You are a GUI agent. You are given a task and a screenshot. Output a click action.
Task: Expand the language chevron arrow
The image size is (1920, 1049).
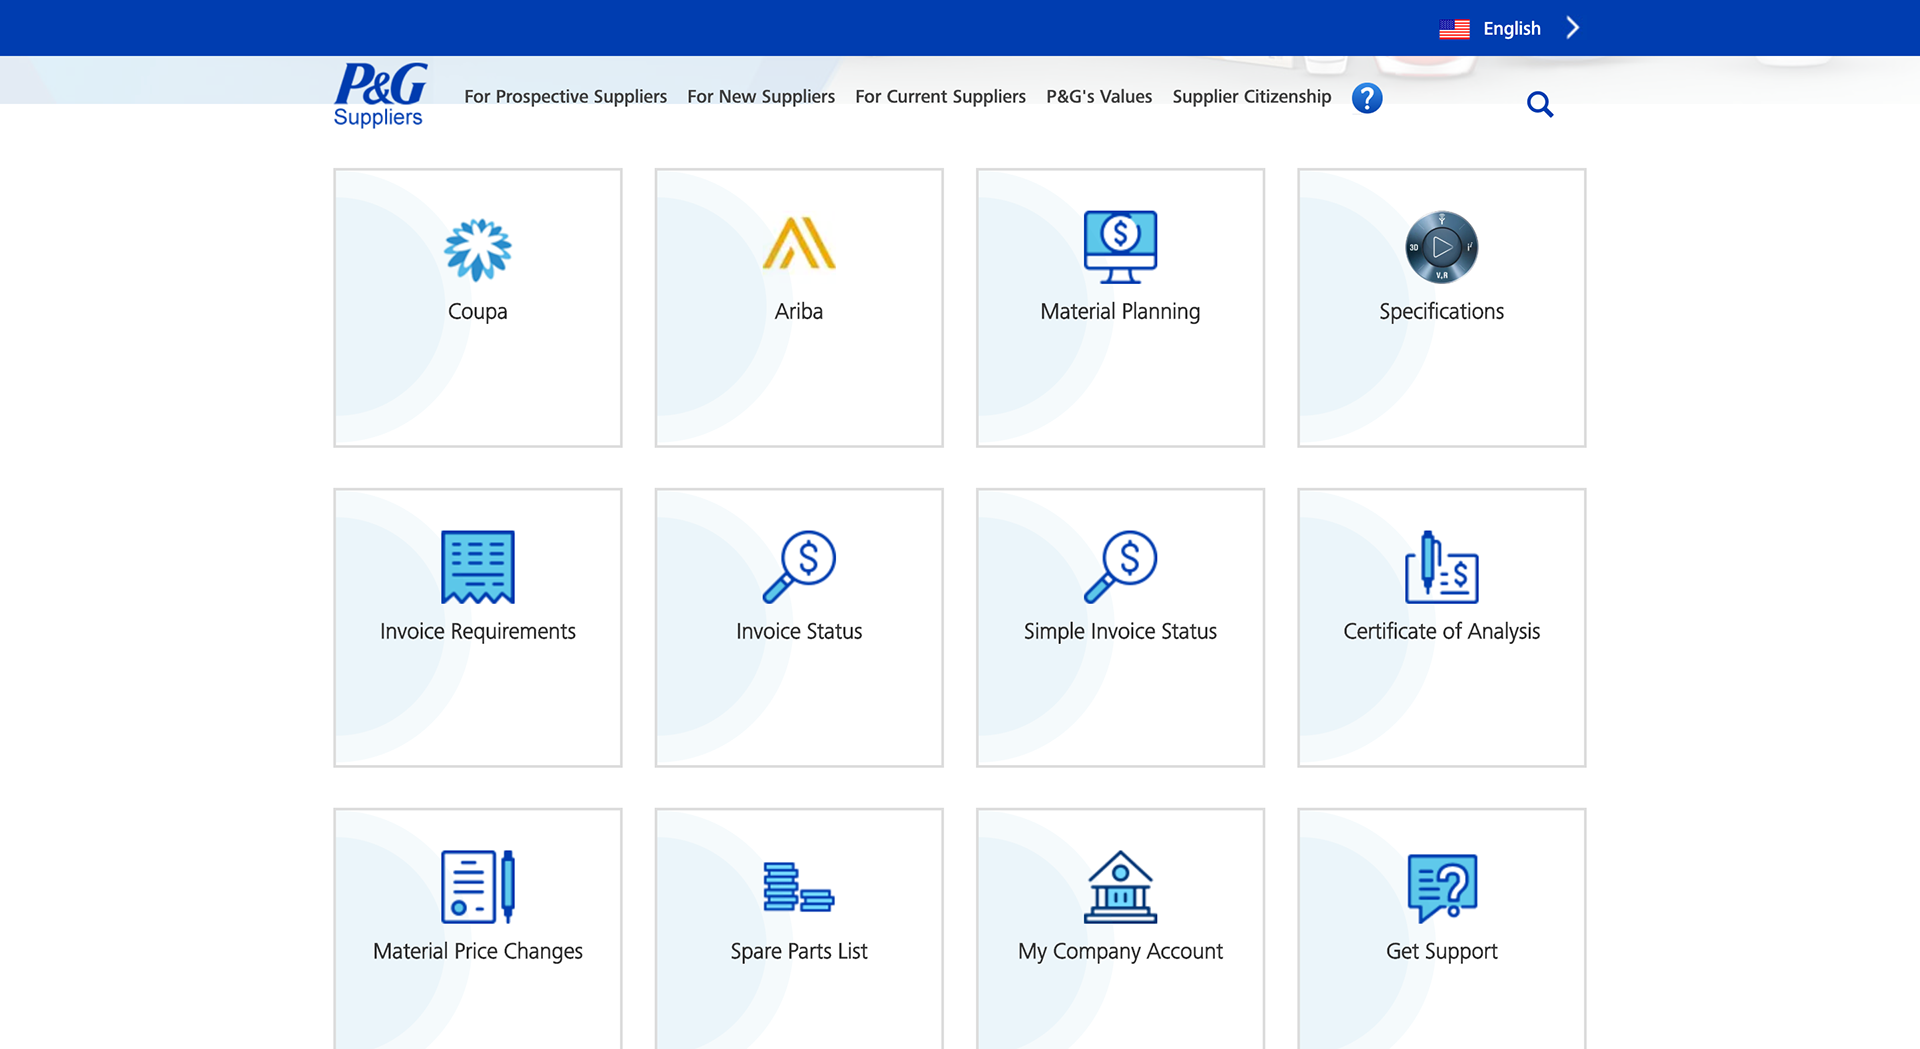tap(1573, 28)
